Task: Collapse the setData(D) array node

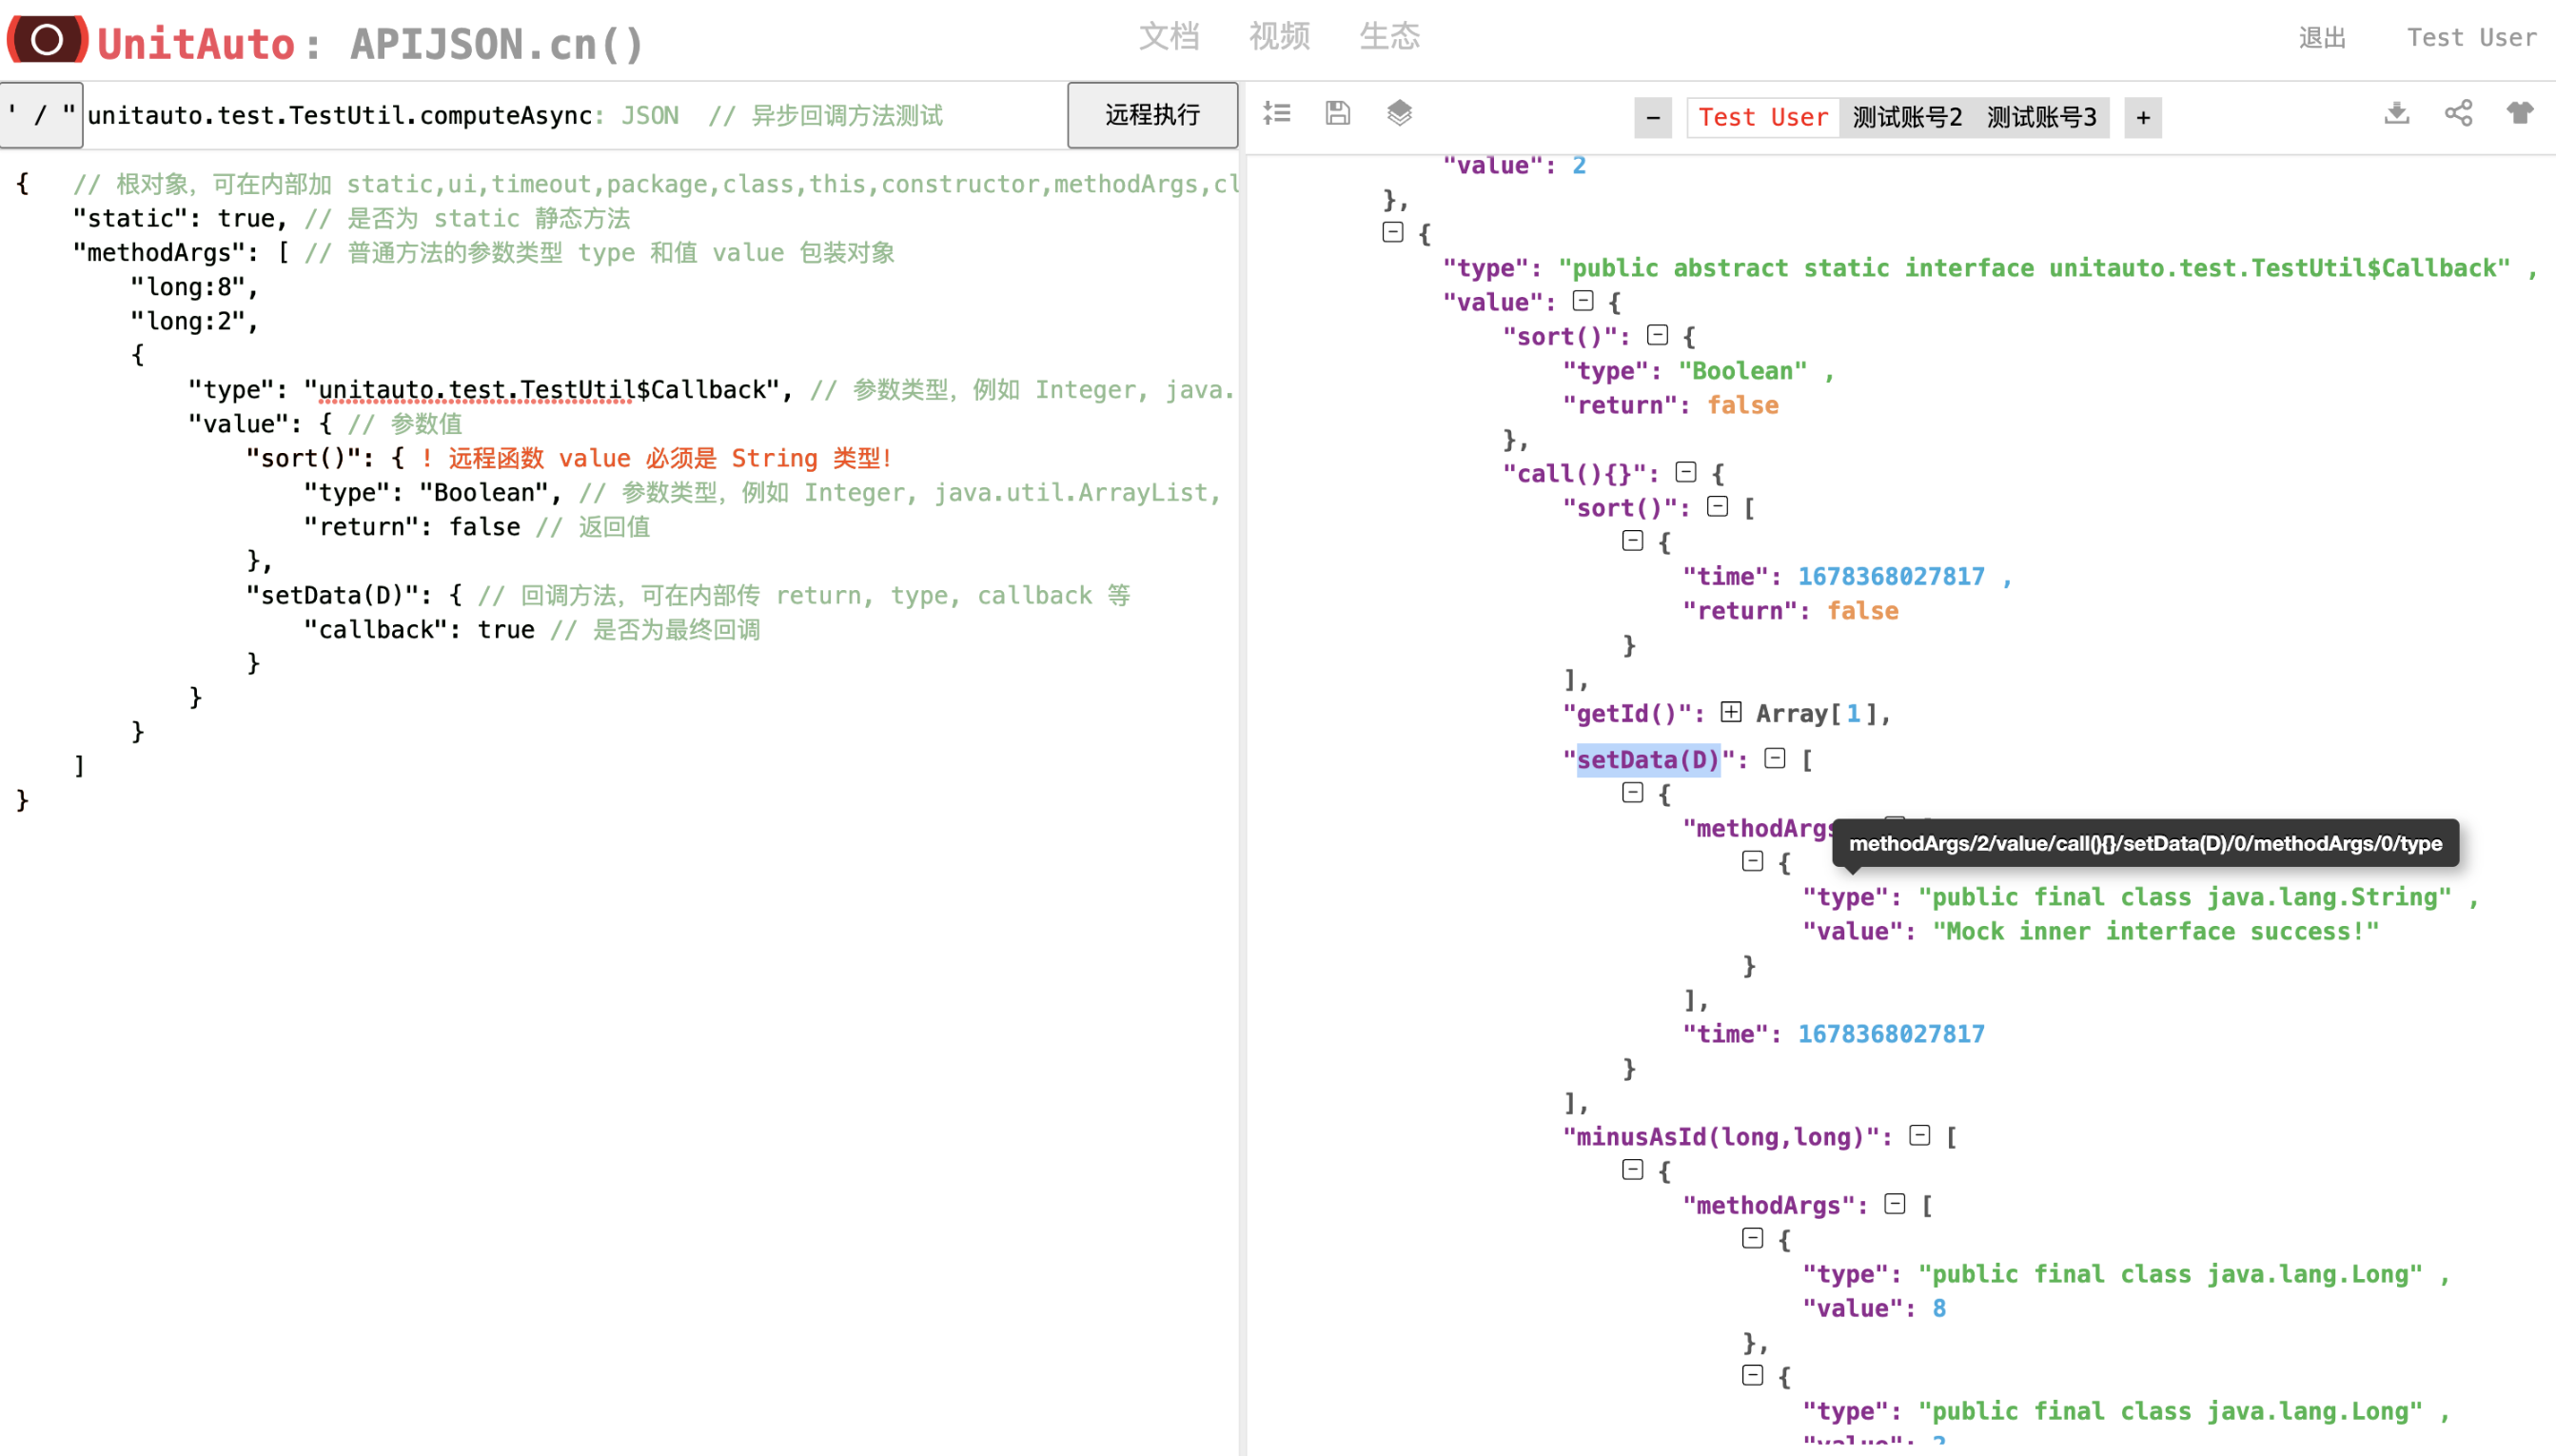Action: [1776, 759]
